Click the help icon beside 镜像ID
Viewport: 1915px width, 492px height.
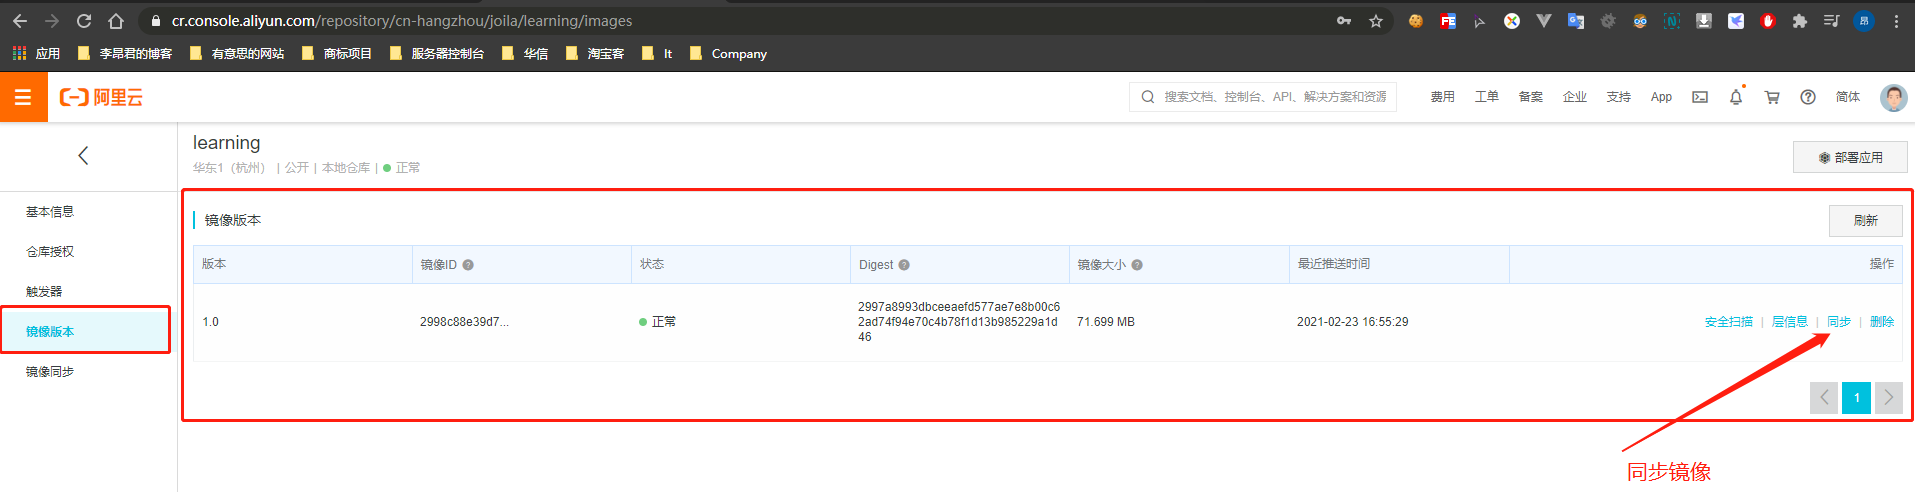(x=468, y=265)
